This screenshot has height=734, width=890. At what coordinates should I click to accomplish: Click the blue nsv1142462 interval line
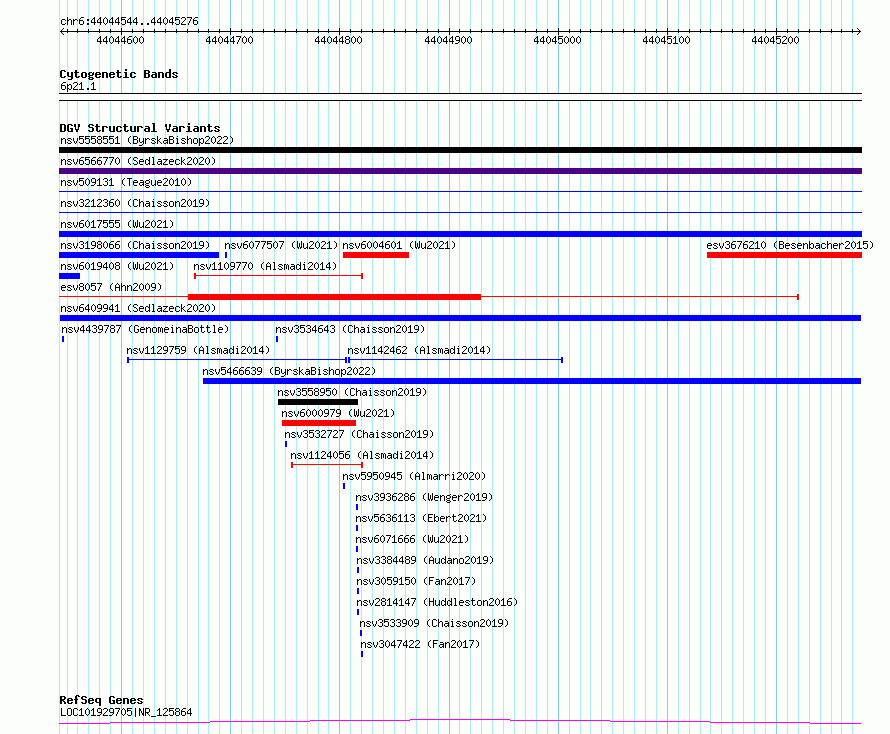pyautogui.click(x=455, y=360)
